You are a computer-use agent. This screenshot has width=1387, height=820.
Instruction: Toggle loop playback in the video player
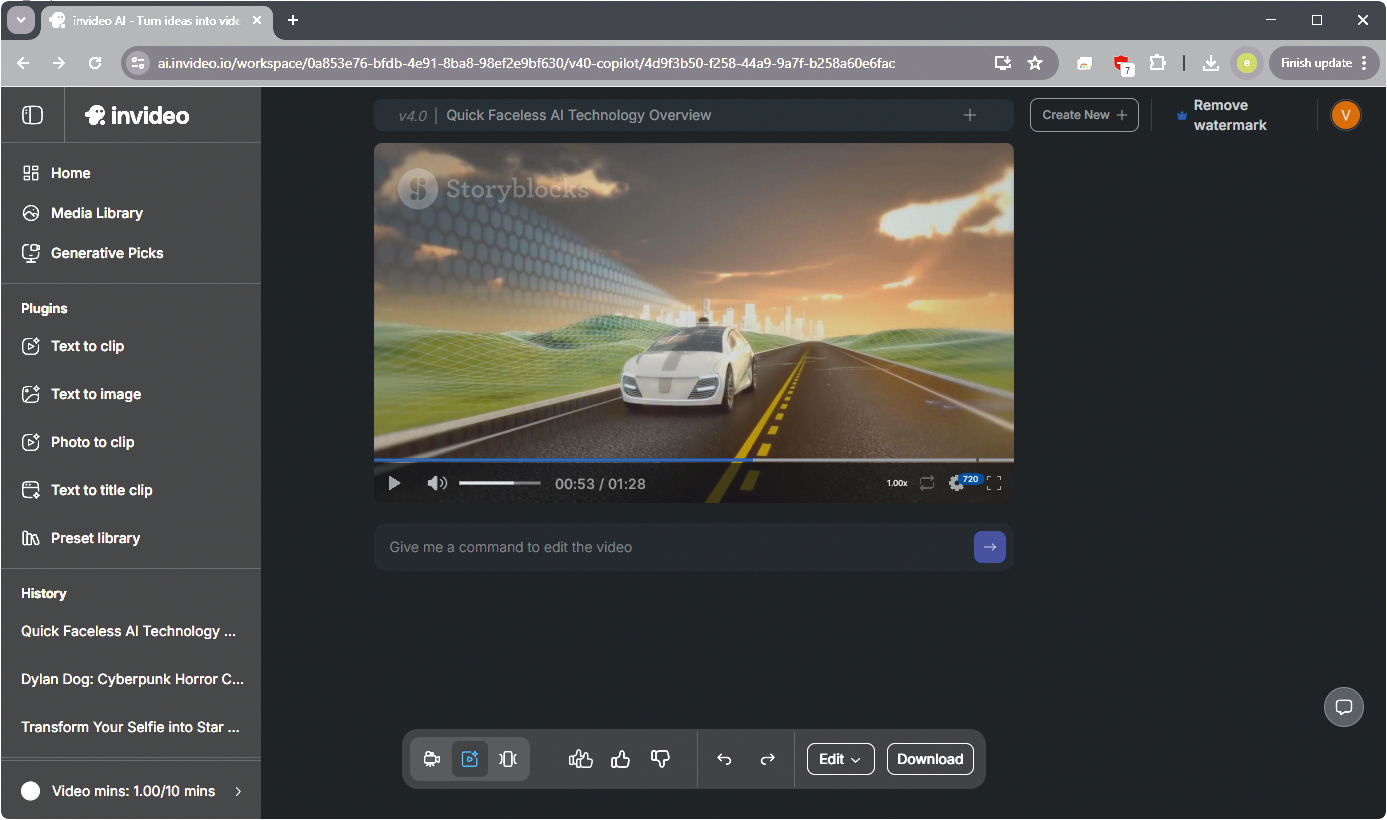pyautogui.click(x=927, y=483)
